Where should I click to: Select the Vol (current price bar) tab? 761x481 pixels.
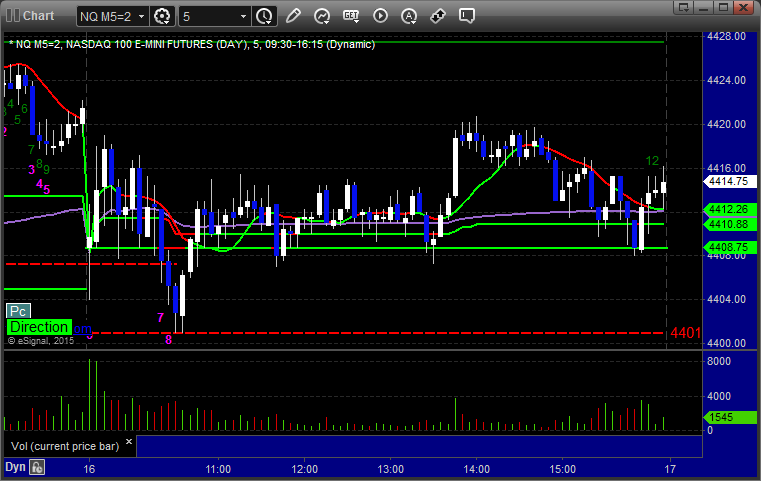[65, 446]
